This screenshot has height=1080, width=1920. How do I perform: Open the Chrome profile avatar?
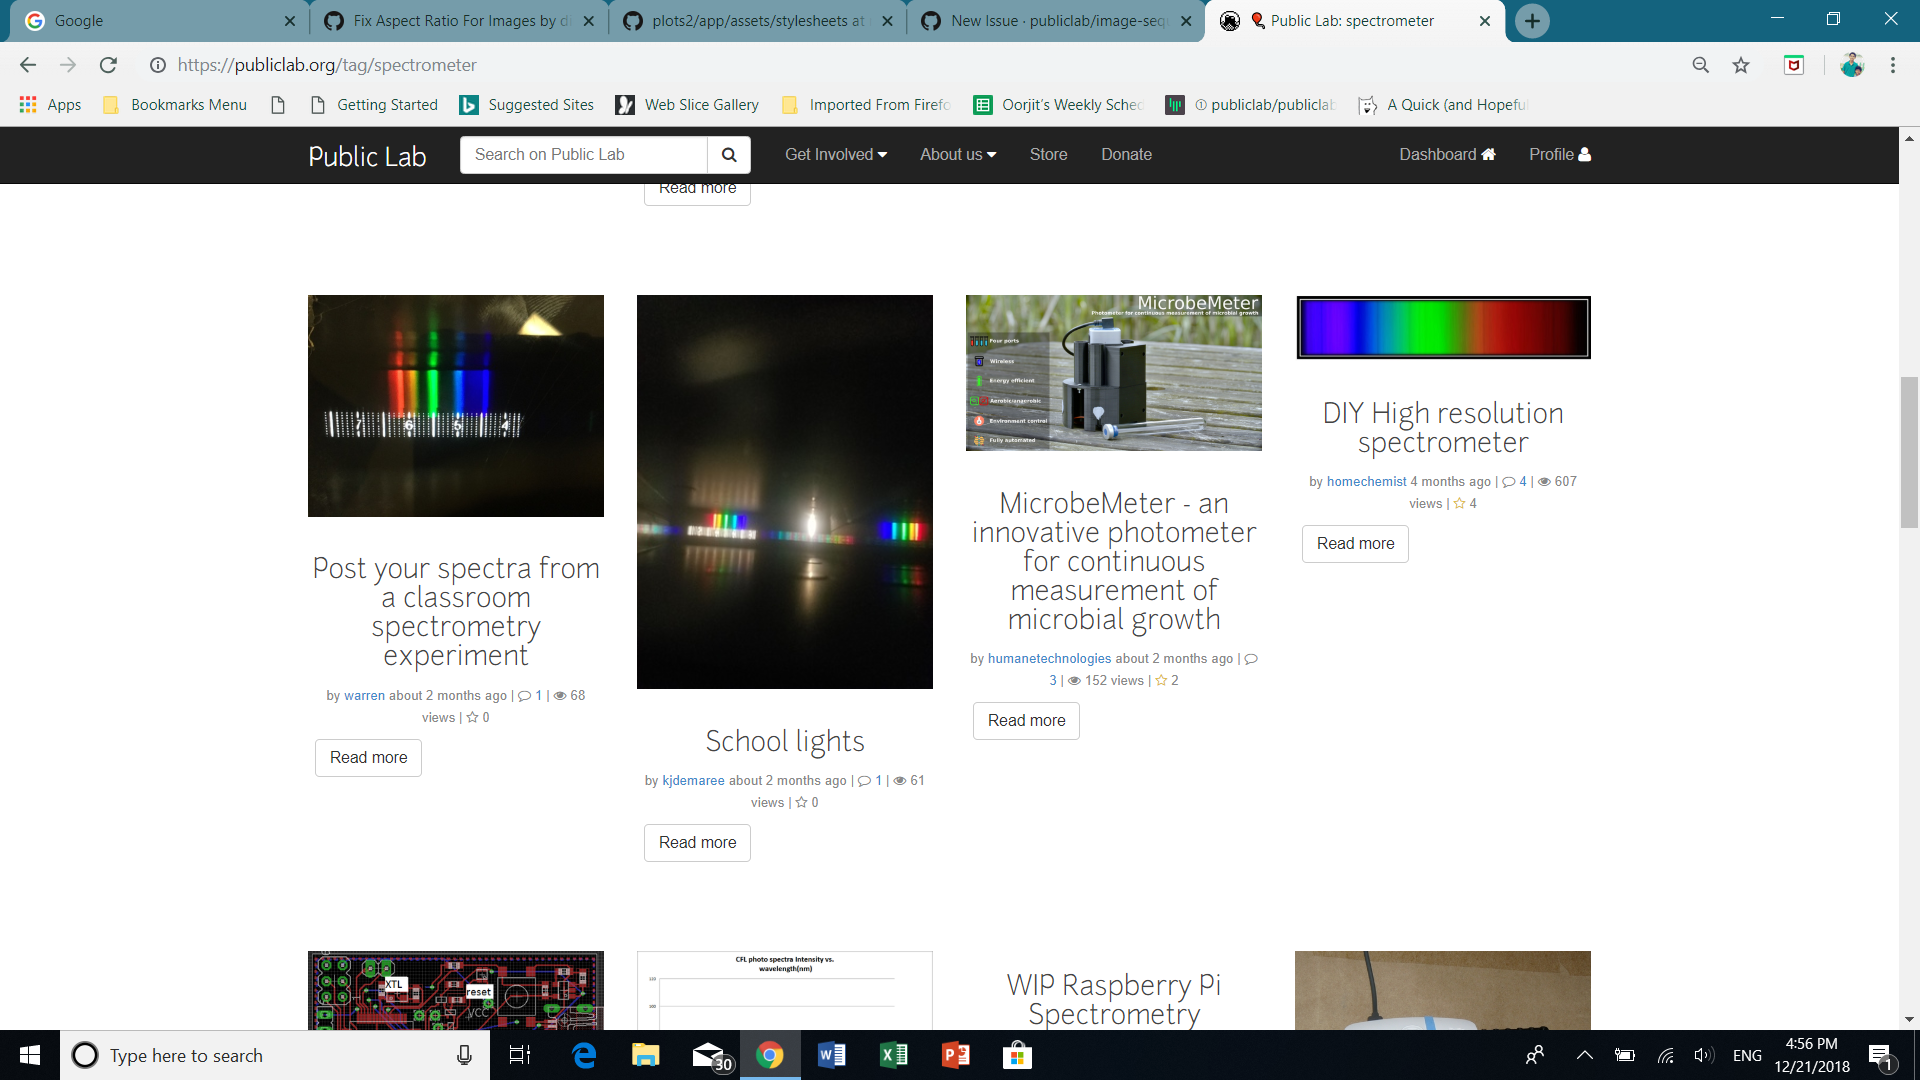click(x=1853, y=65)
